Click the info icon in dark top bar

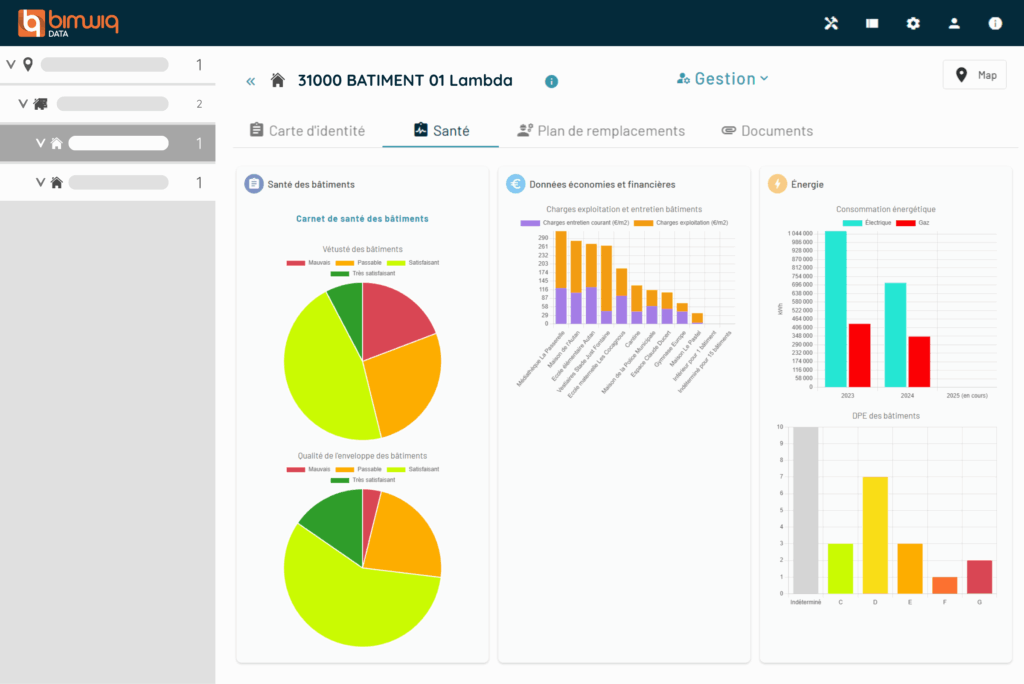coord(995,23)
